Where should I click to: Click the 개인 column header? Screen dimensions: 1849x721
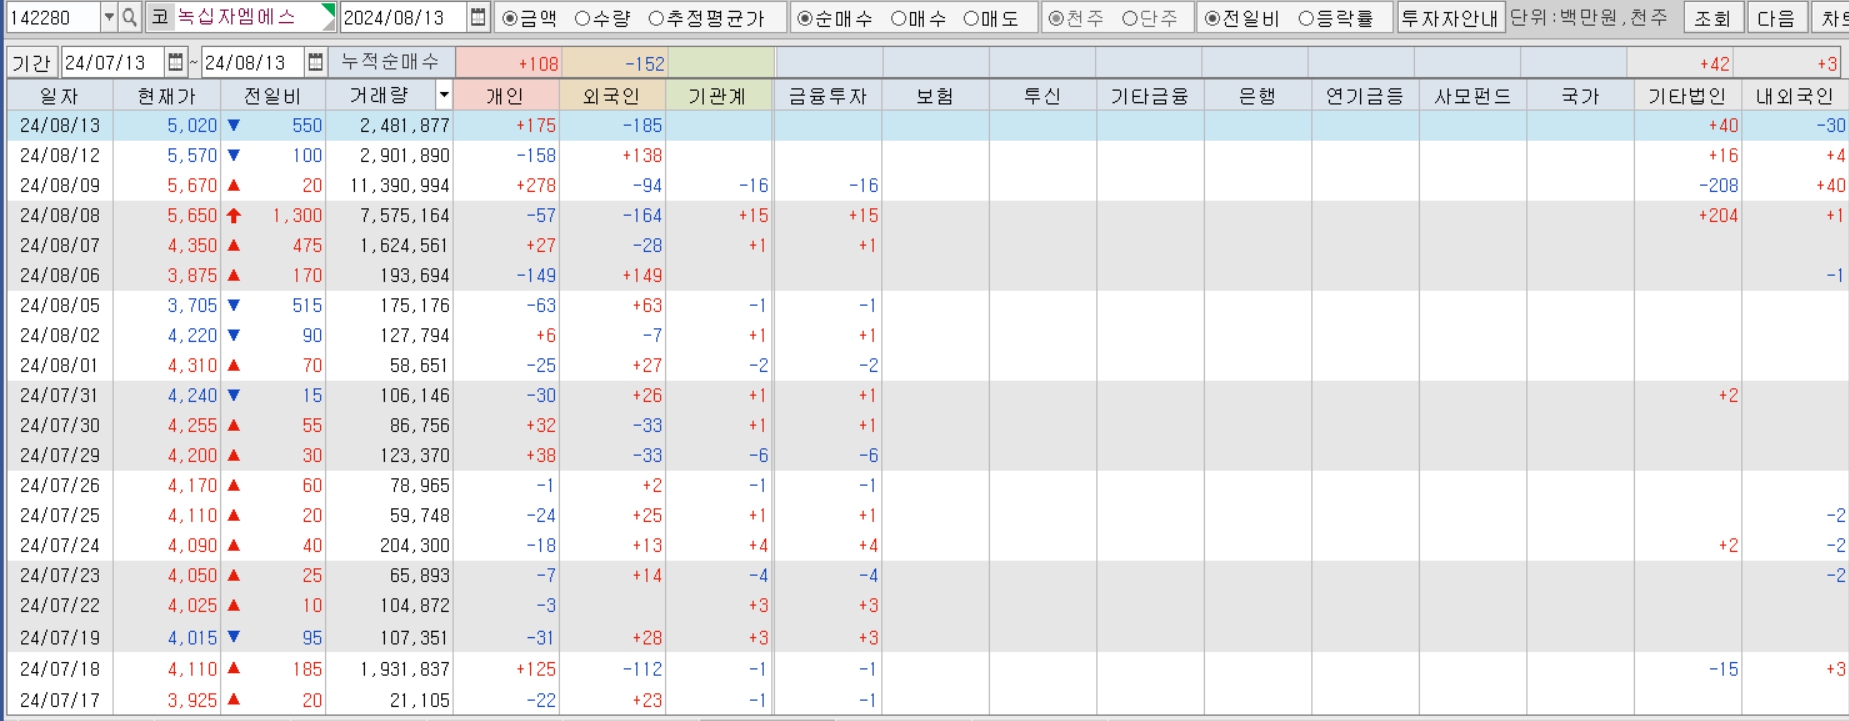[505, 96]
